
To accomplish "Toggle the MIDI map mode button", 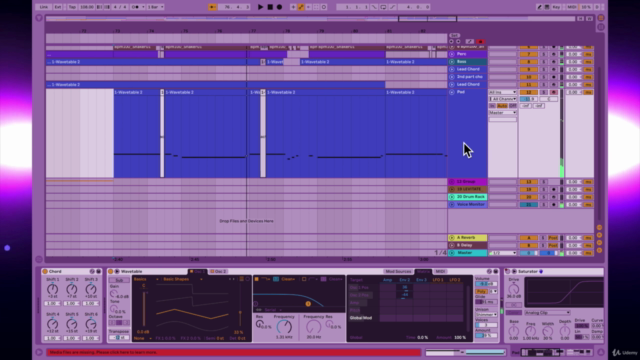I will [x=572, y=7].
